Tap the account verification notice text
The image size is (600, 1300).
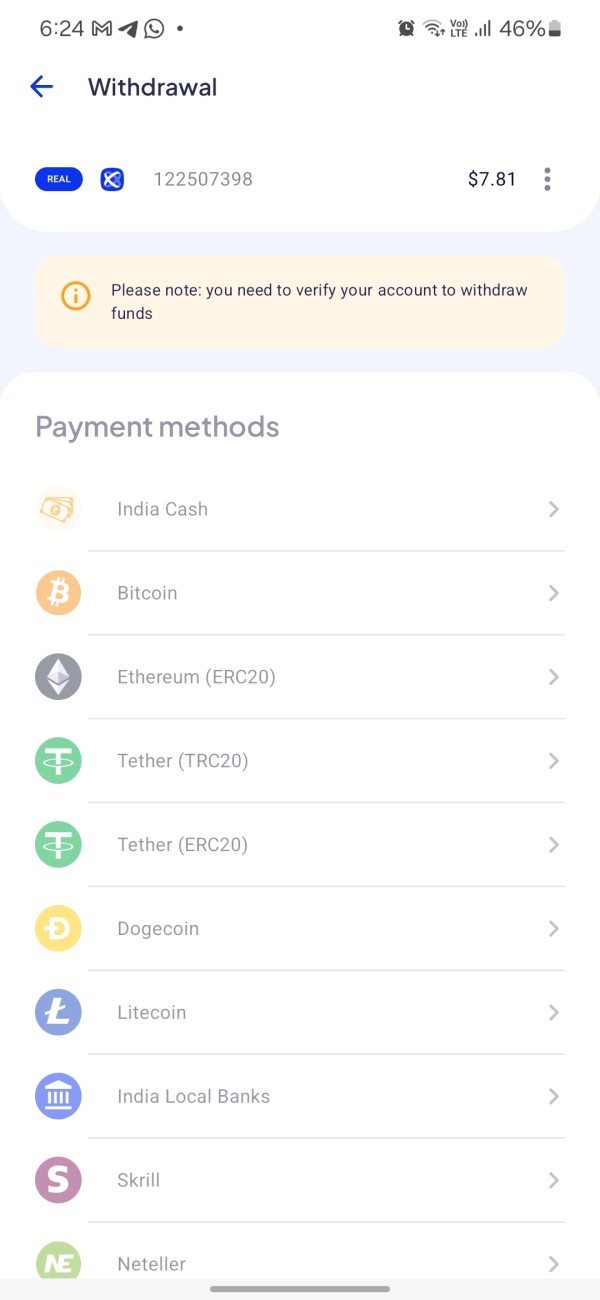pyautogui.click(x=319, y=301)
